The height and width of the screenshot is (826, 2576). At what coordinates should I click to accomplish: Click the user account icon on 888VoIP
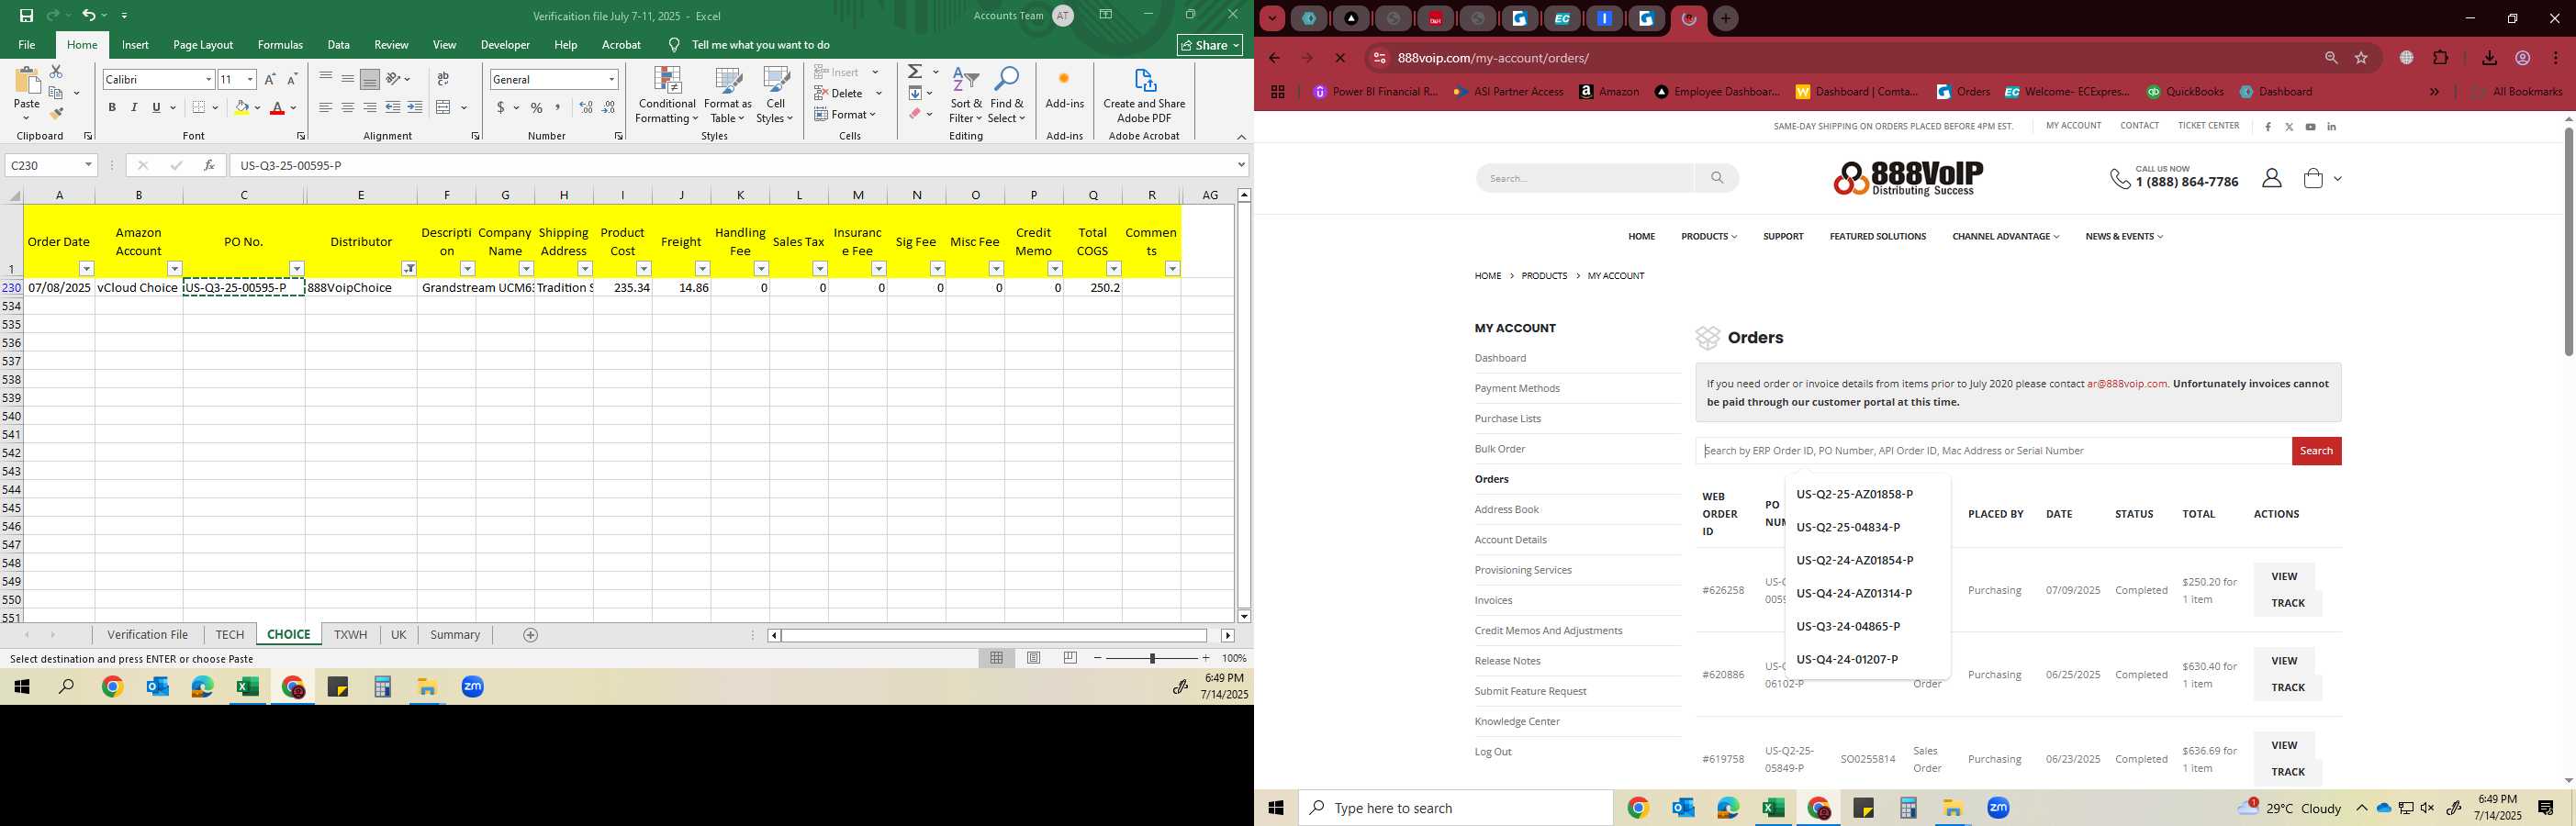pyautogui.click(x=2271, y=178)
